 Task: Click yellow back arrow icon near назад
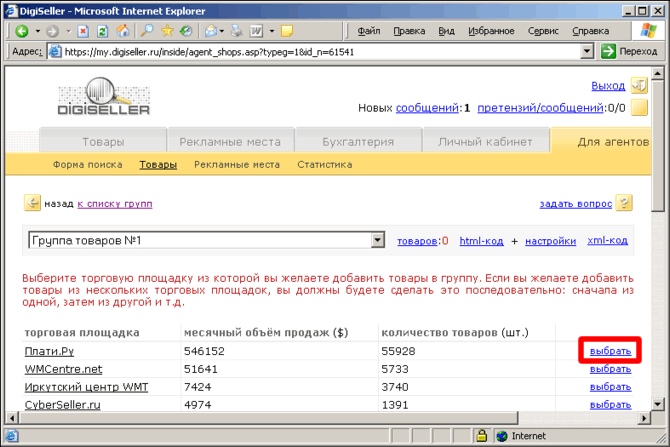(32, 203)
